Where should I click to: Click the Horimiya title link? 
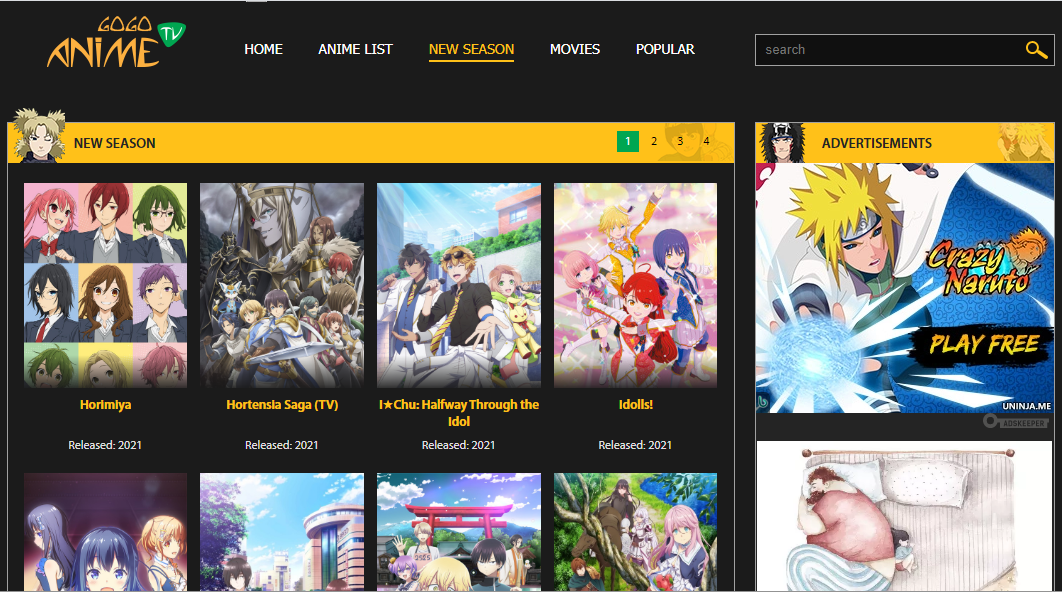pos(106,404)
